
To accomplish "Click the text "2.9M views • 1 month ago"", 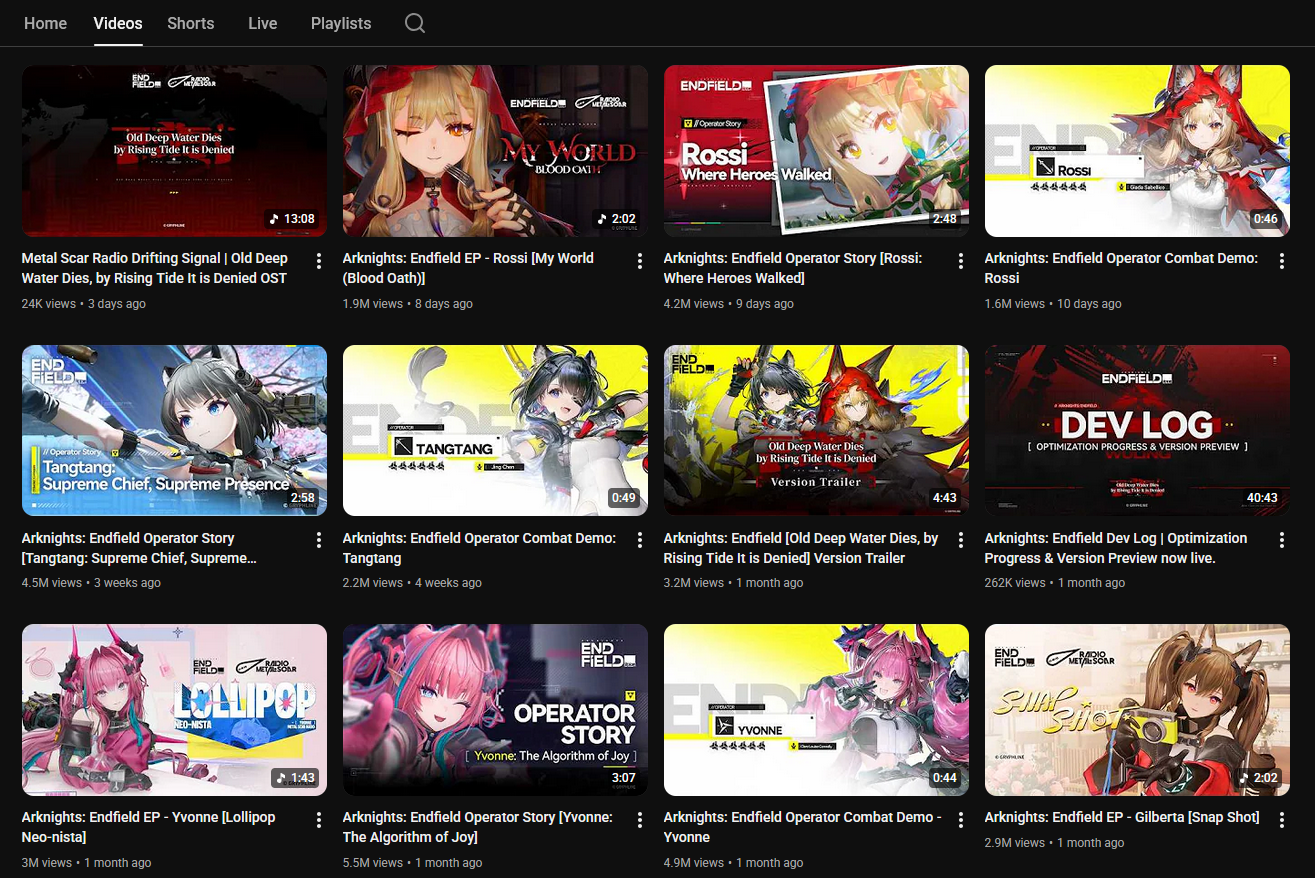I will pos(1054,844).
